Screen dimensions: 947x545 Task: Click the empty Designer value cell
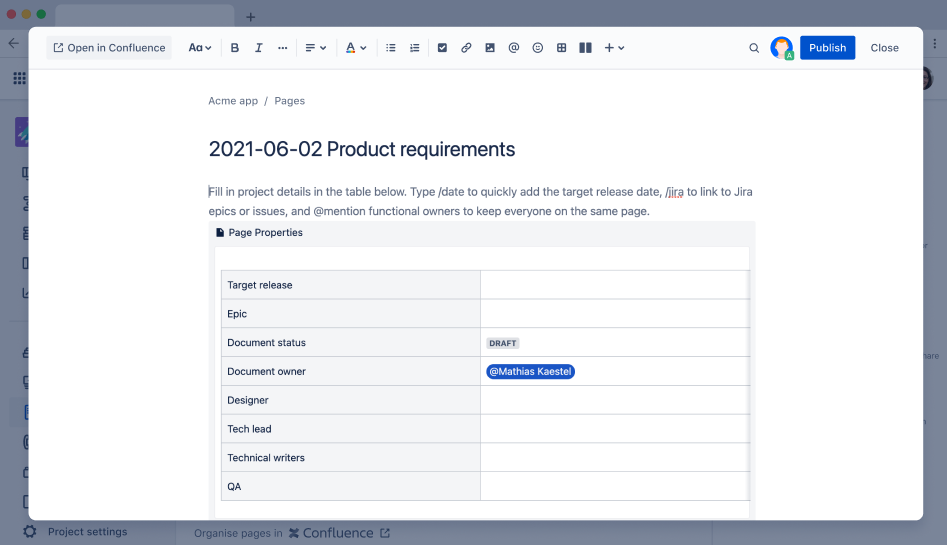615,400
